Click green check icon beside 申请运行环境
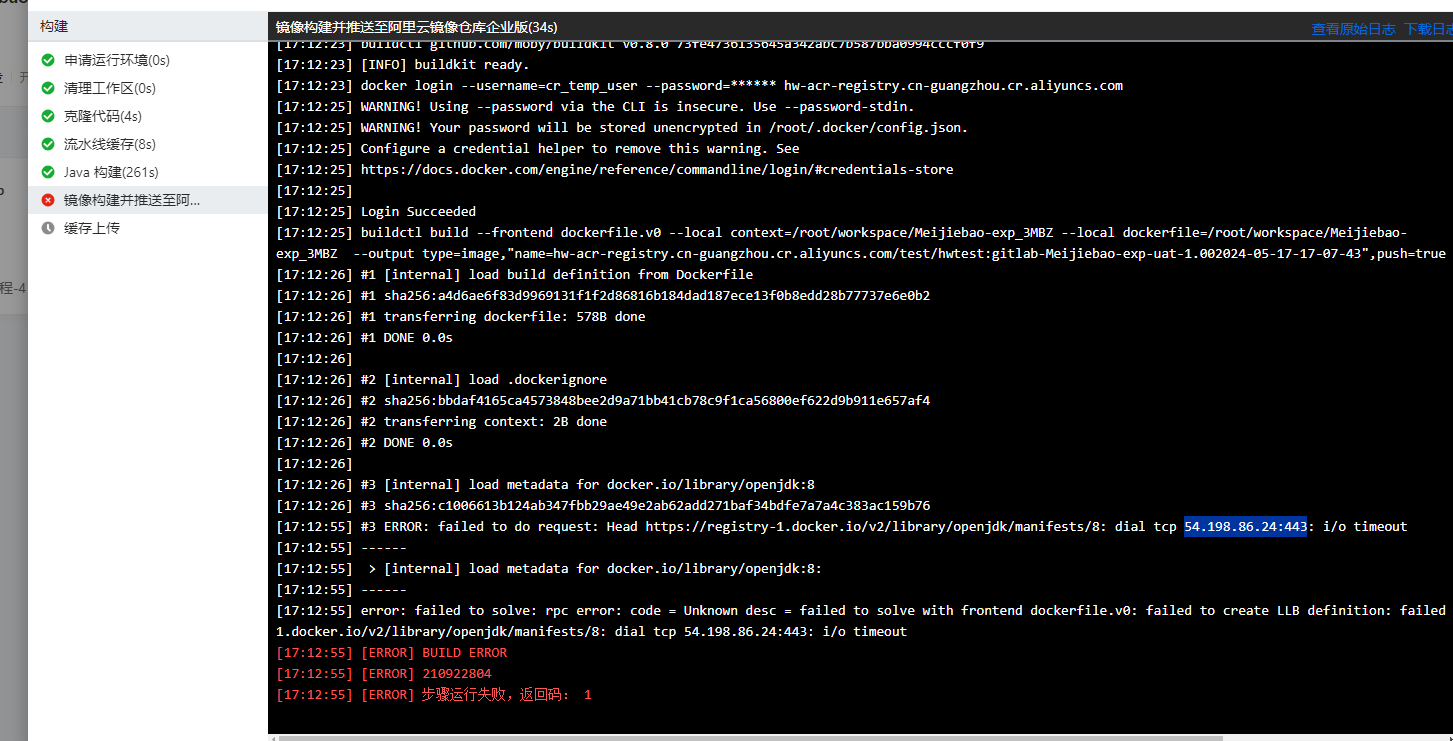The image size is (1453, 741). tap(48, 61)
